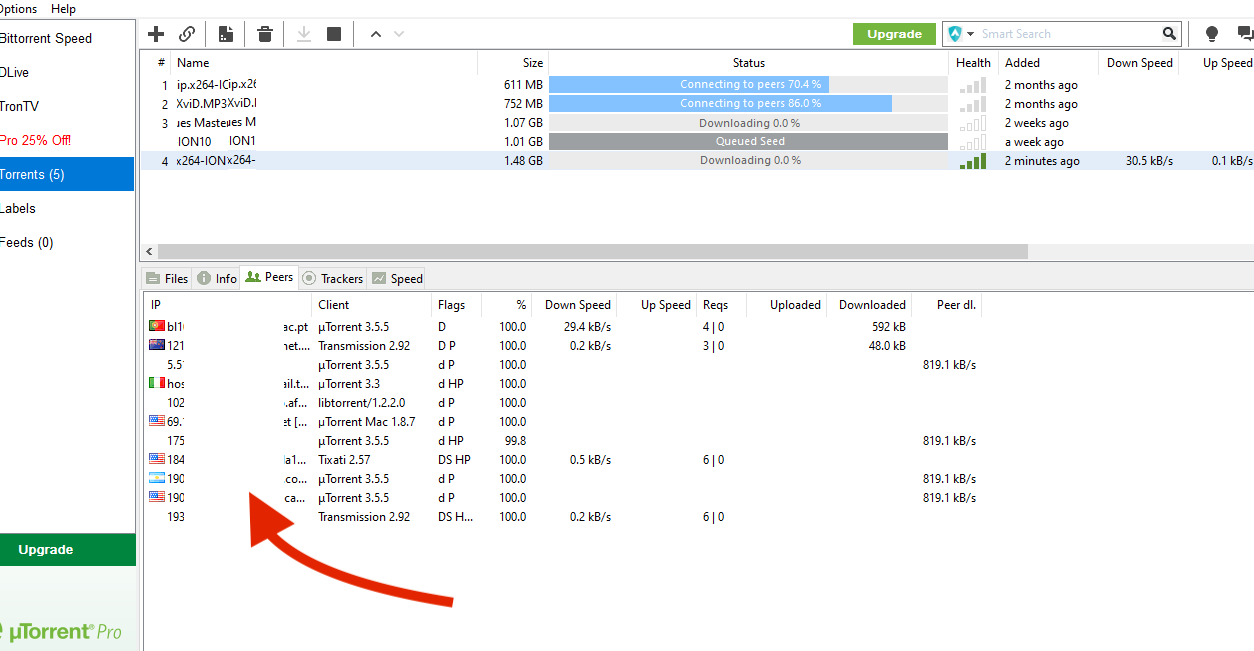Select the 1.48 GB torrent row
The image size is (1254, 651).
(x=697, y=160)
